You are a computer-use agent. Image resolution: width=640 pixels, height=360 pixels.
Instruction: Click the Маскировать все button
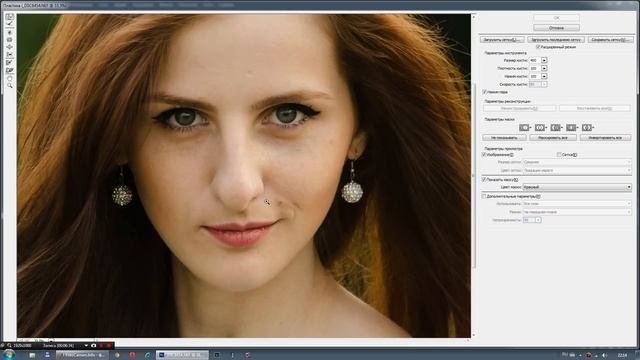tap(553, 138)
